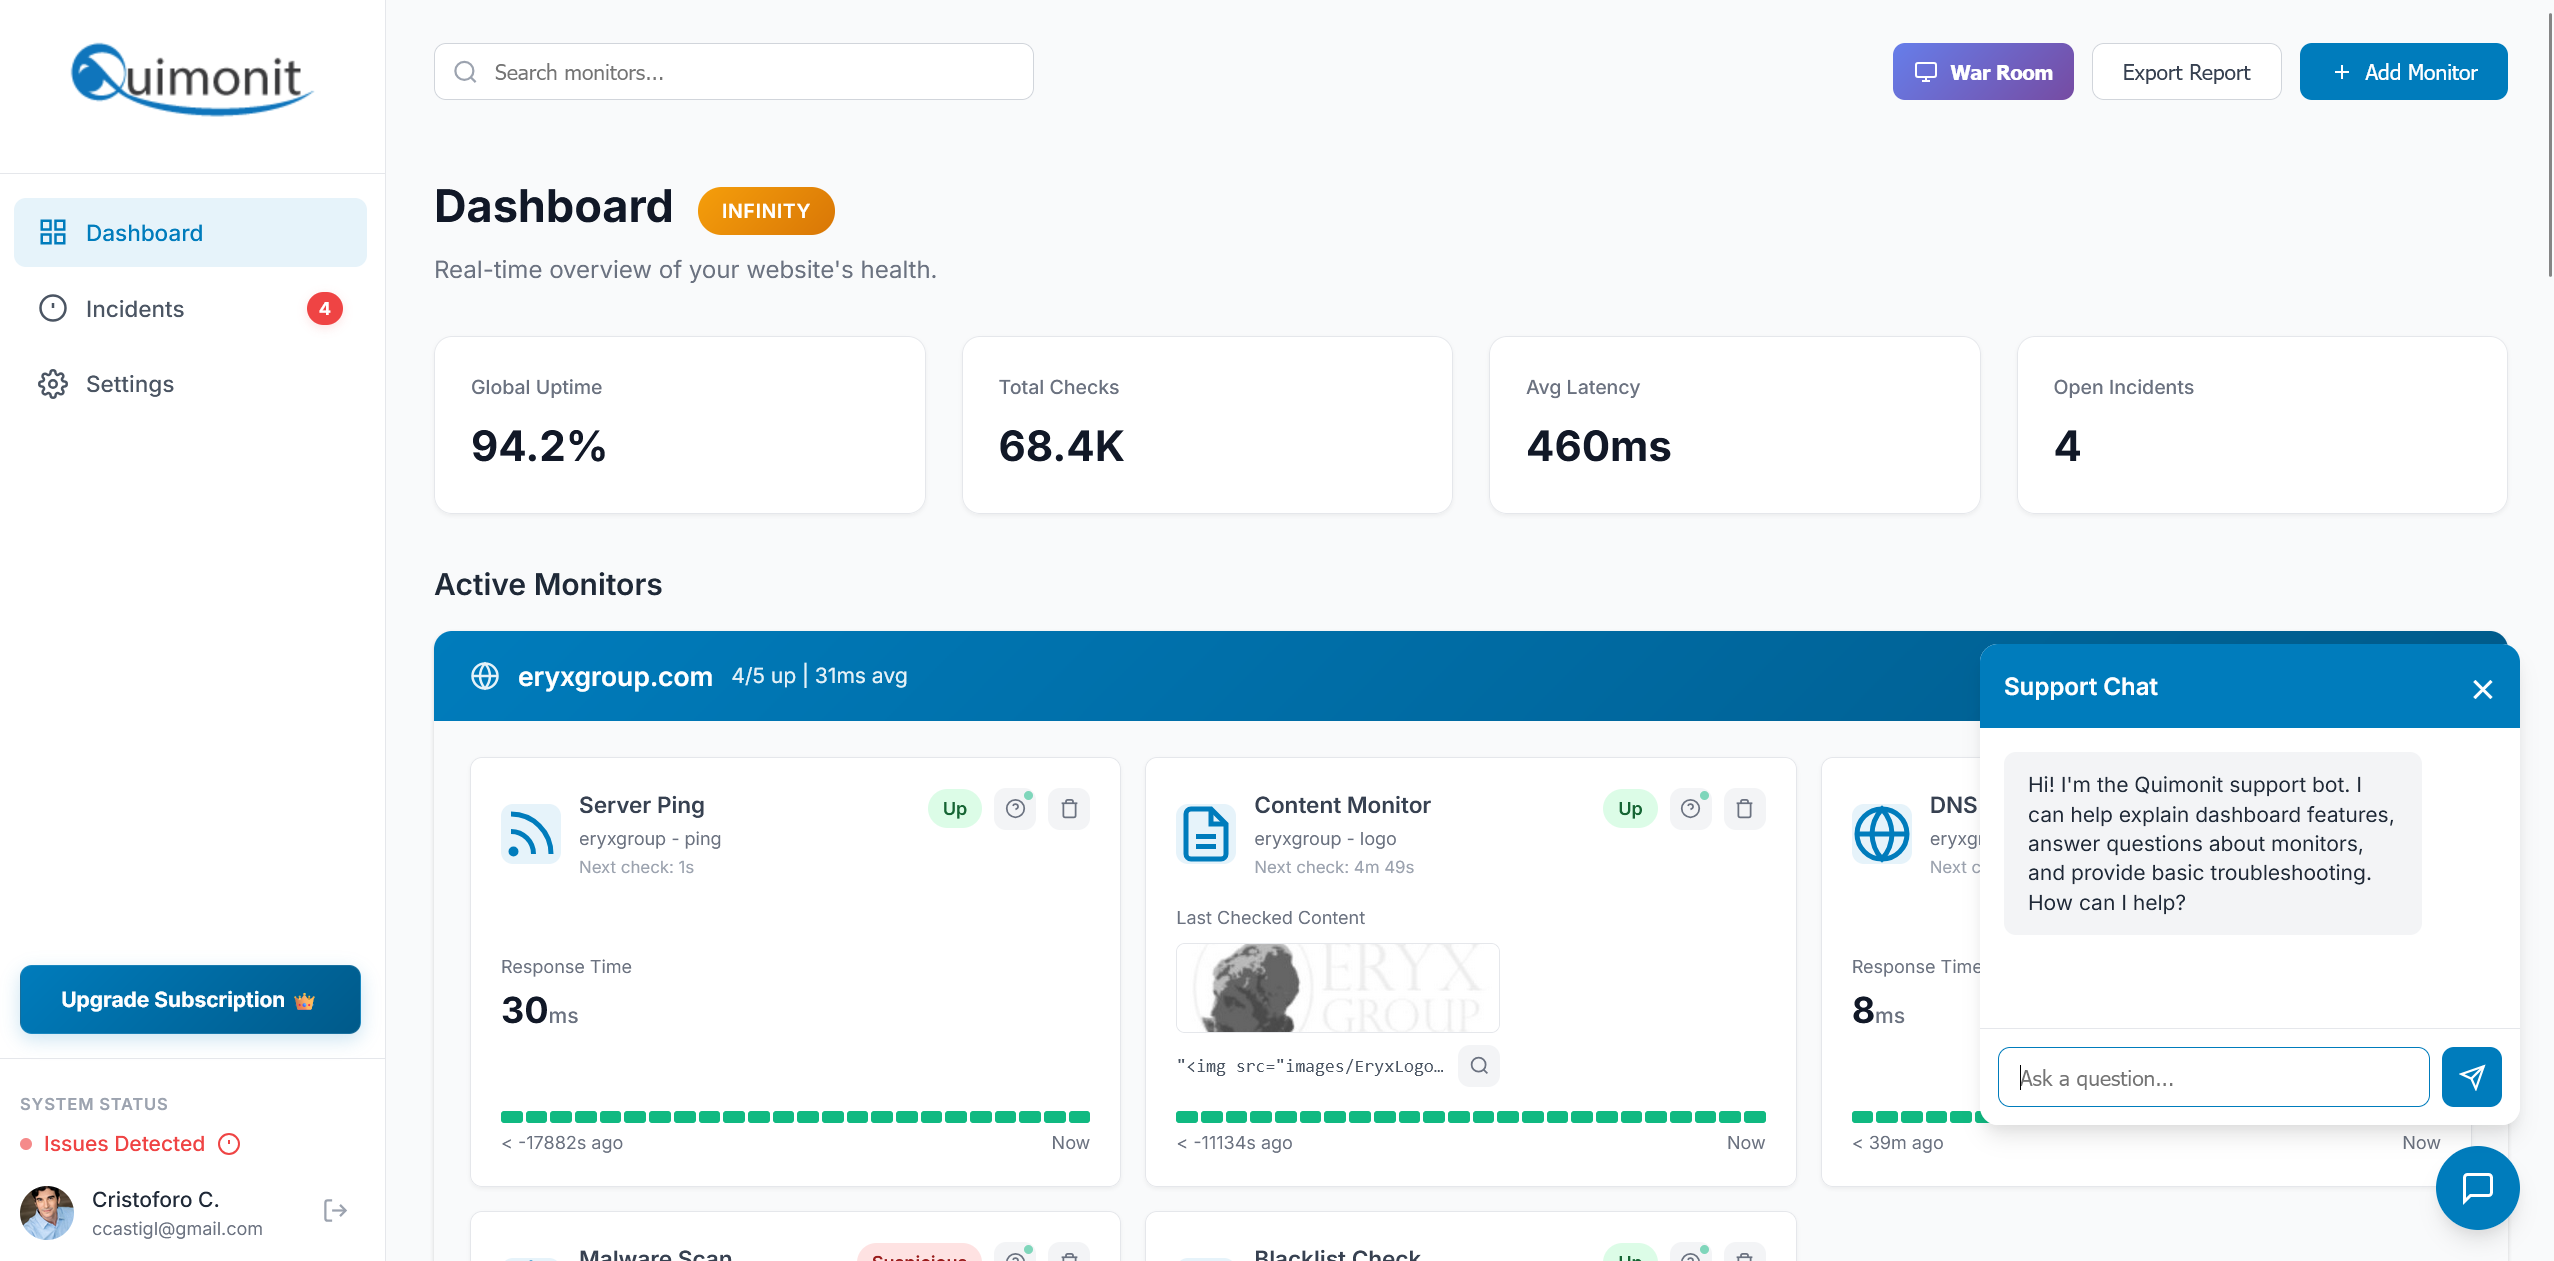Open Server Ping details clock icon
Viewport: 2554px width, 1261px height.
(1015, 809)
